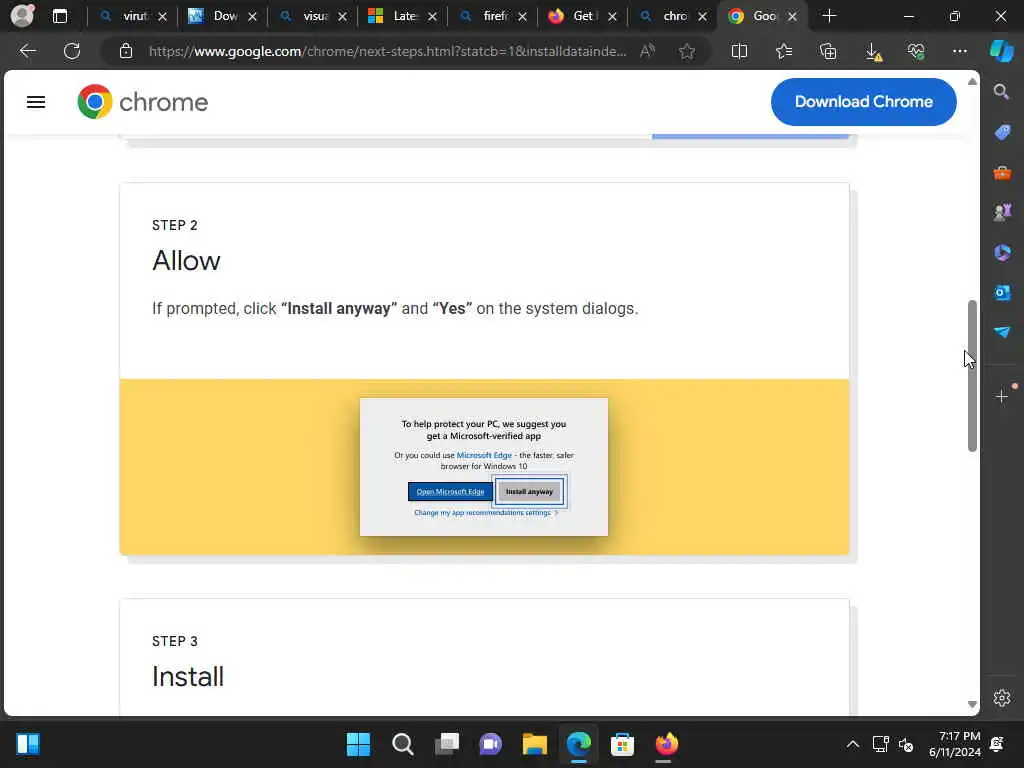
Task: Open Edge Settings and more menu
Action: point(959,51)
